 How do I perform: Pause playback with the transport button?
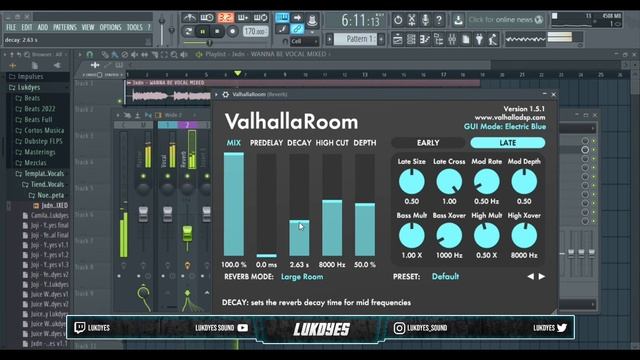(202, 31)
